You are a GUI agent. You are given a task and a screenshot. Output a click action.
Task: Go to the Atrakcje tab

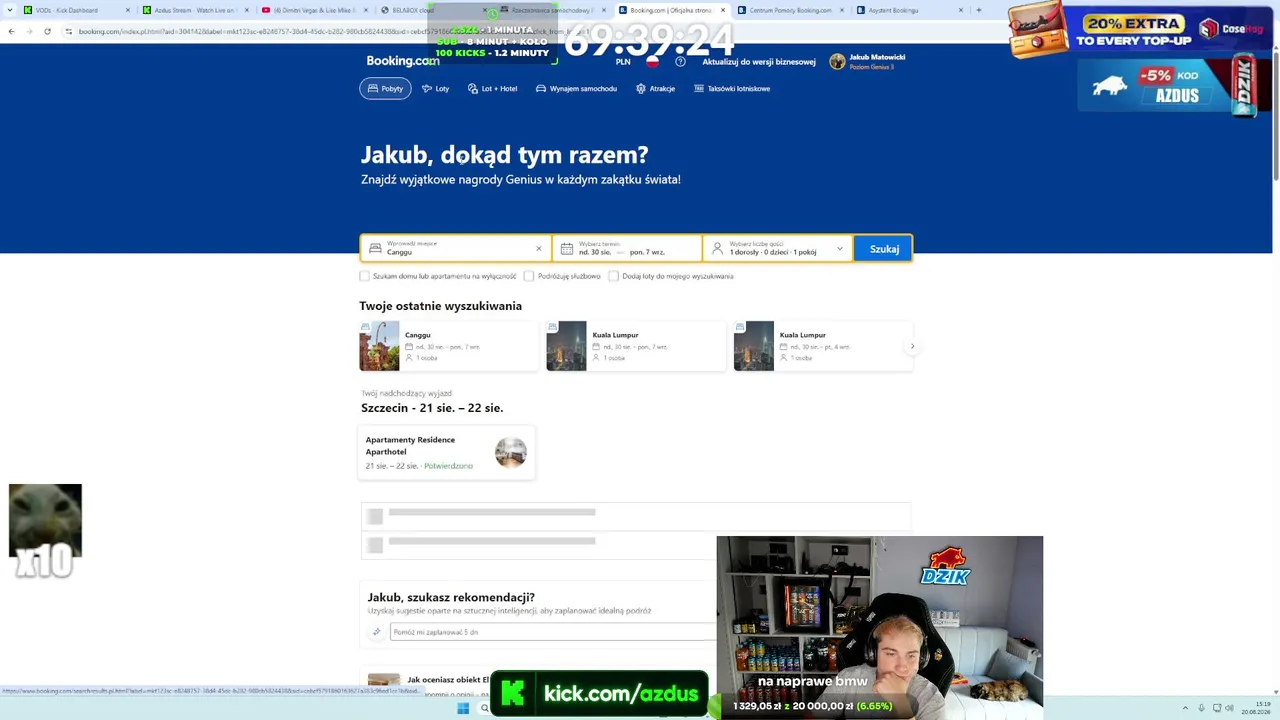[x=655, y=88]
